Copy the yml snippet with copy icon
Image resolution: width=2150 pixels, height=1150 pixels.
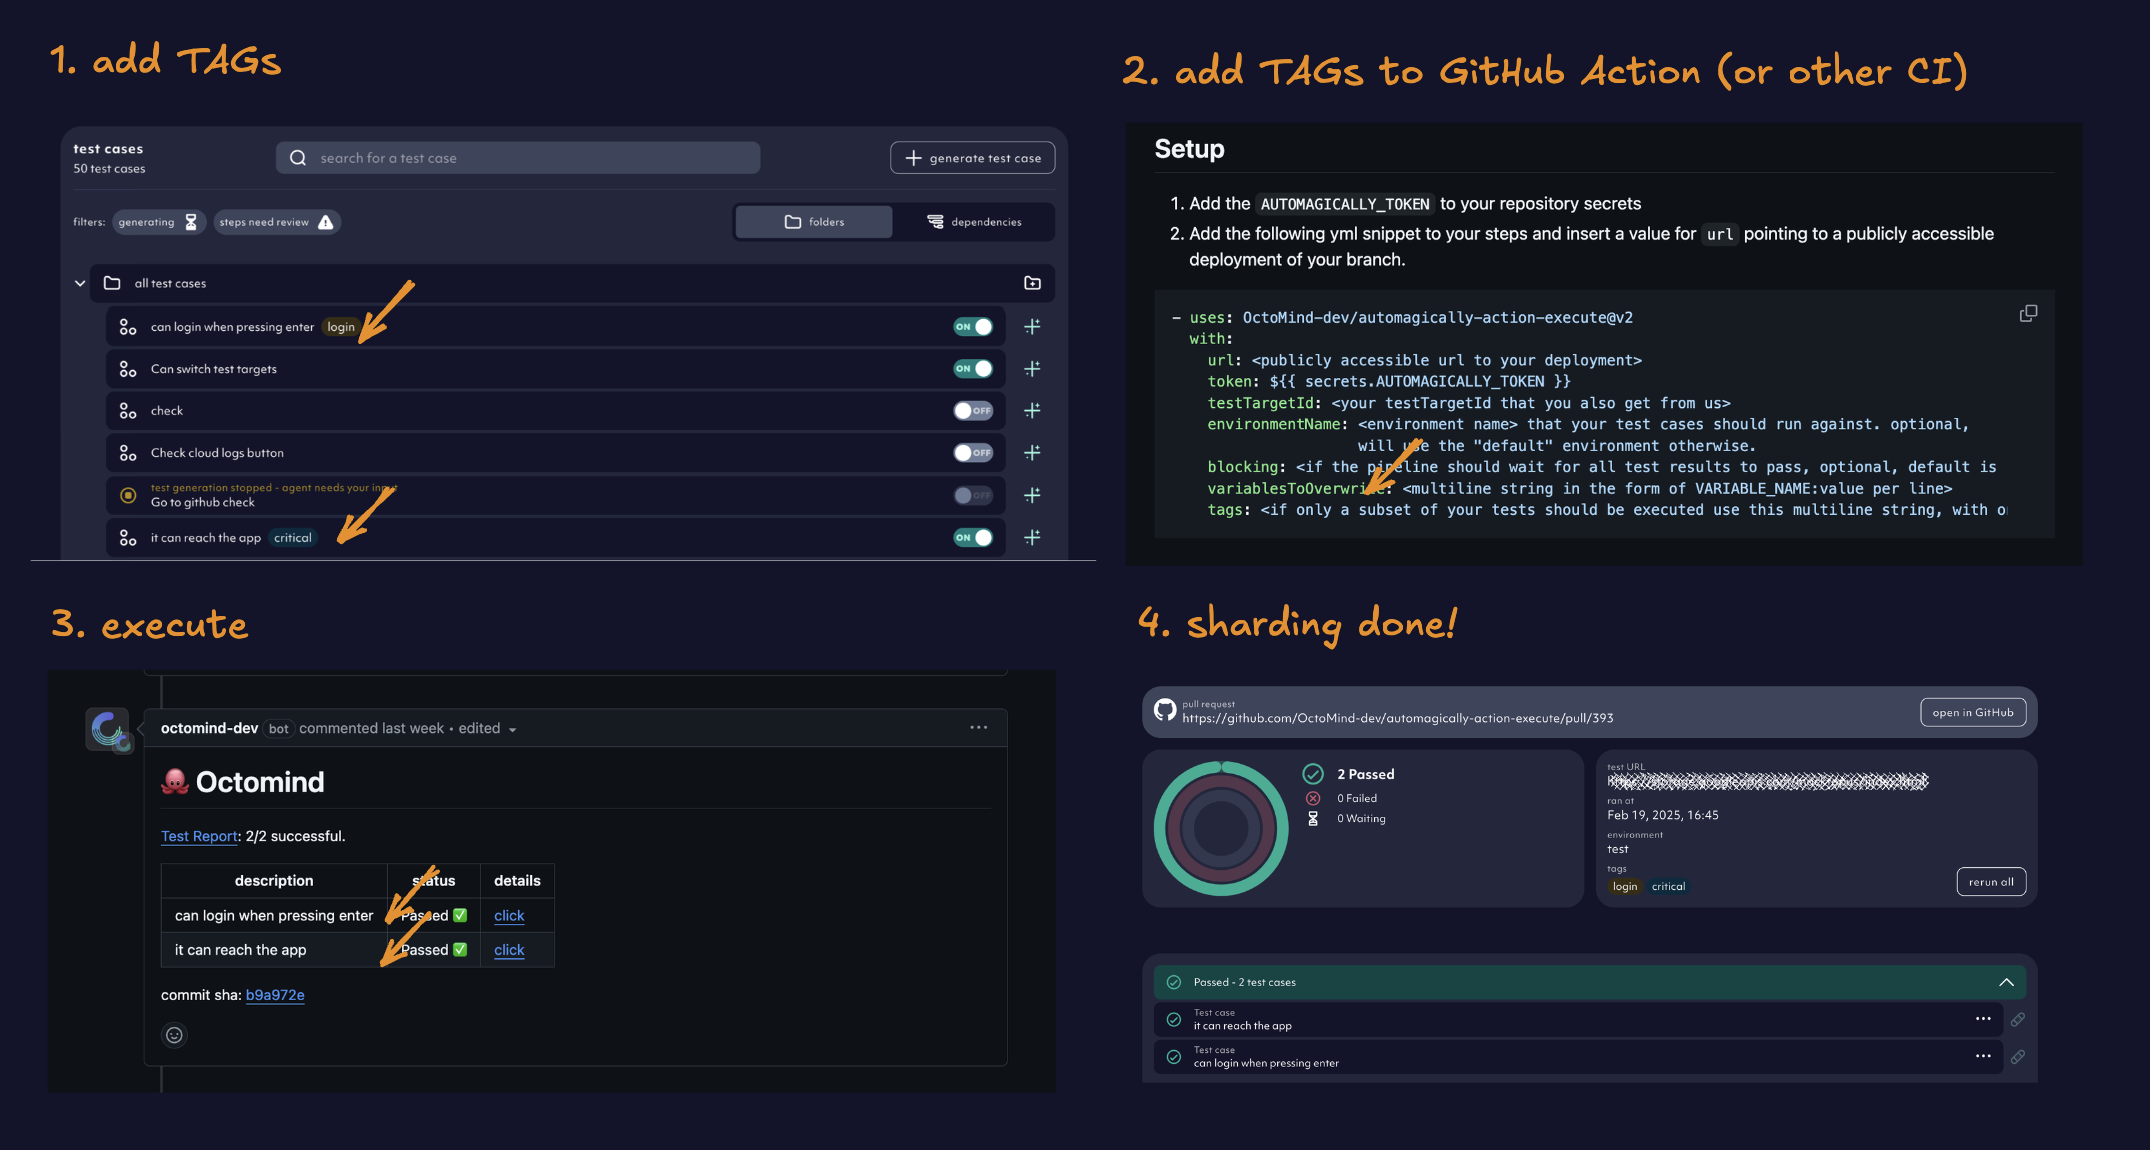2028,314
